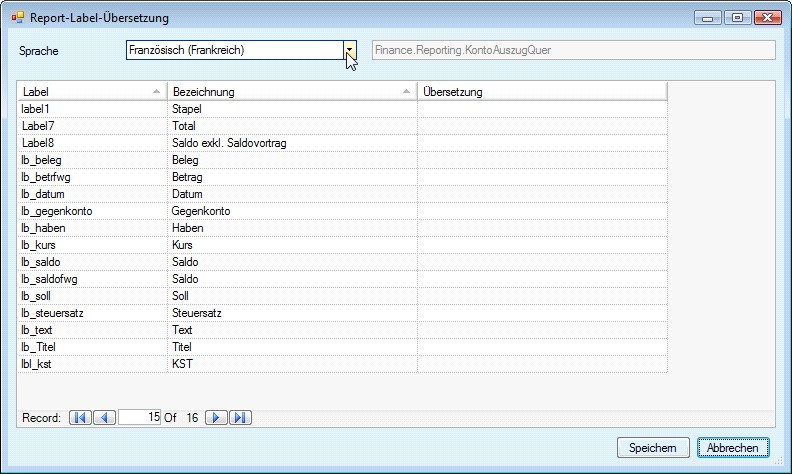The height and width of the screenshot is (474, 792).
Task: Click the Übersetzung cell for label1 row
Action: coord(542,109)
